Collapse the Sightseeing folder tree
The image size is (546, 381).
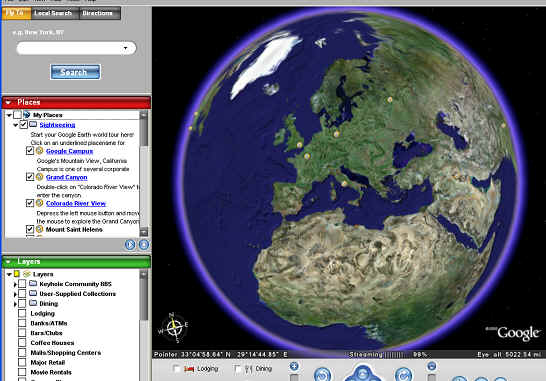click(x=16, y=125)
